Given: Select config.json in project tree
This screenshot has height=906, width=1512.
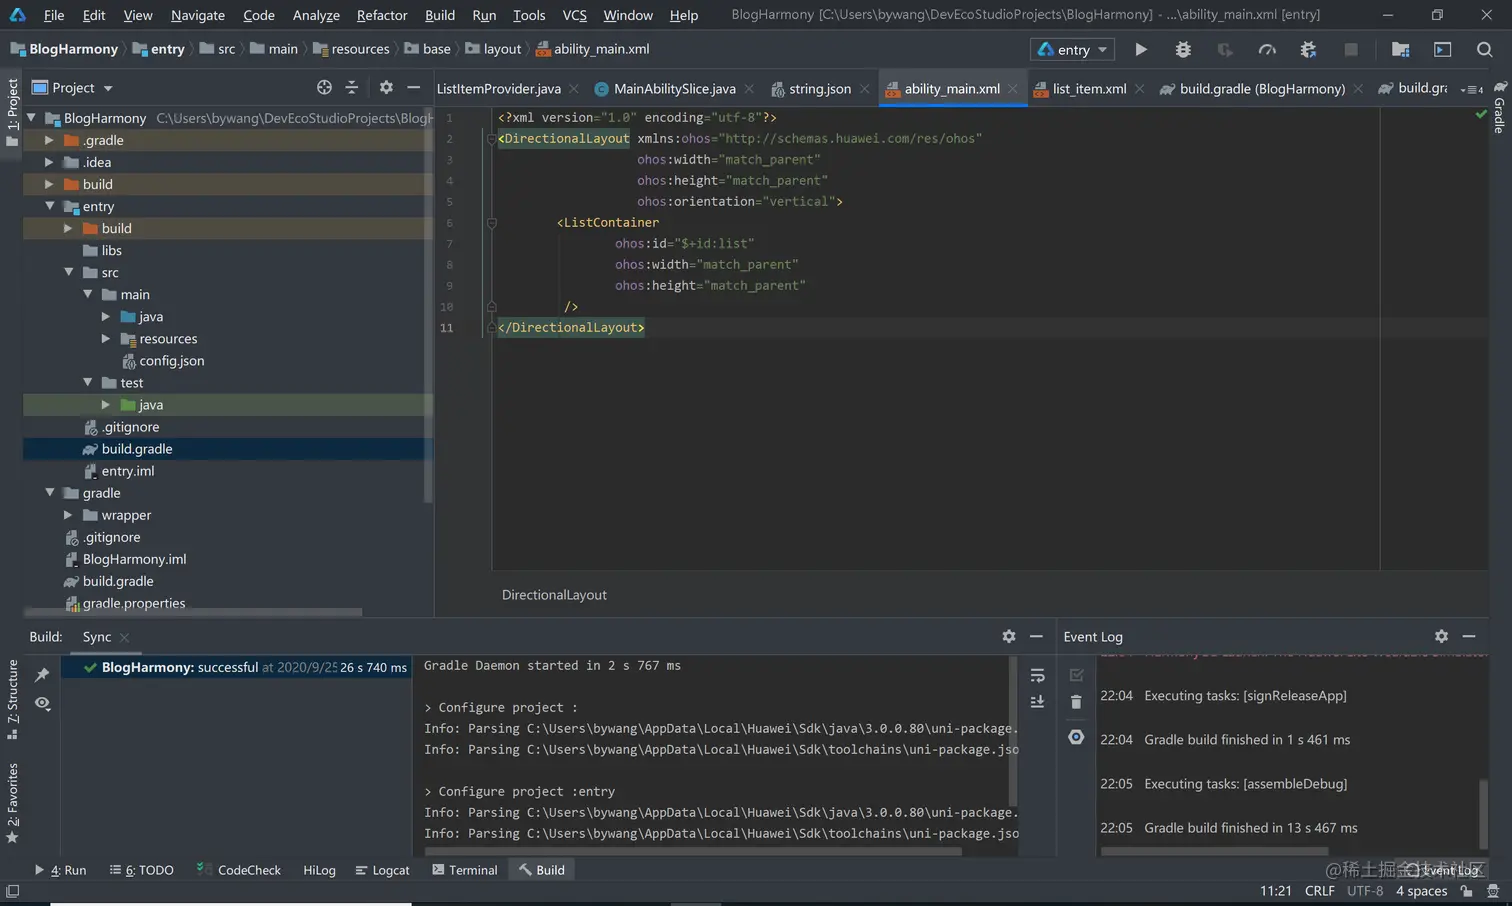Looking at the screenshot, I should pyautogui.click(x=171, y=361).
